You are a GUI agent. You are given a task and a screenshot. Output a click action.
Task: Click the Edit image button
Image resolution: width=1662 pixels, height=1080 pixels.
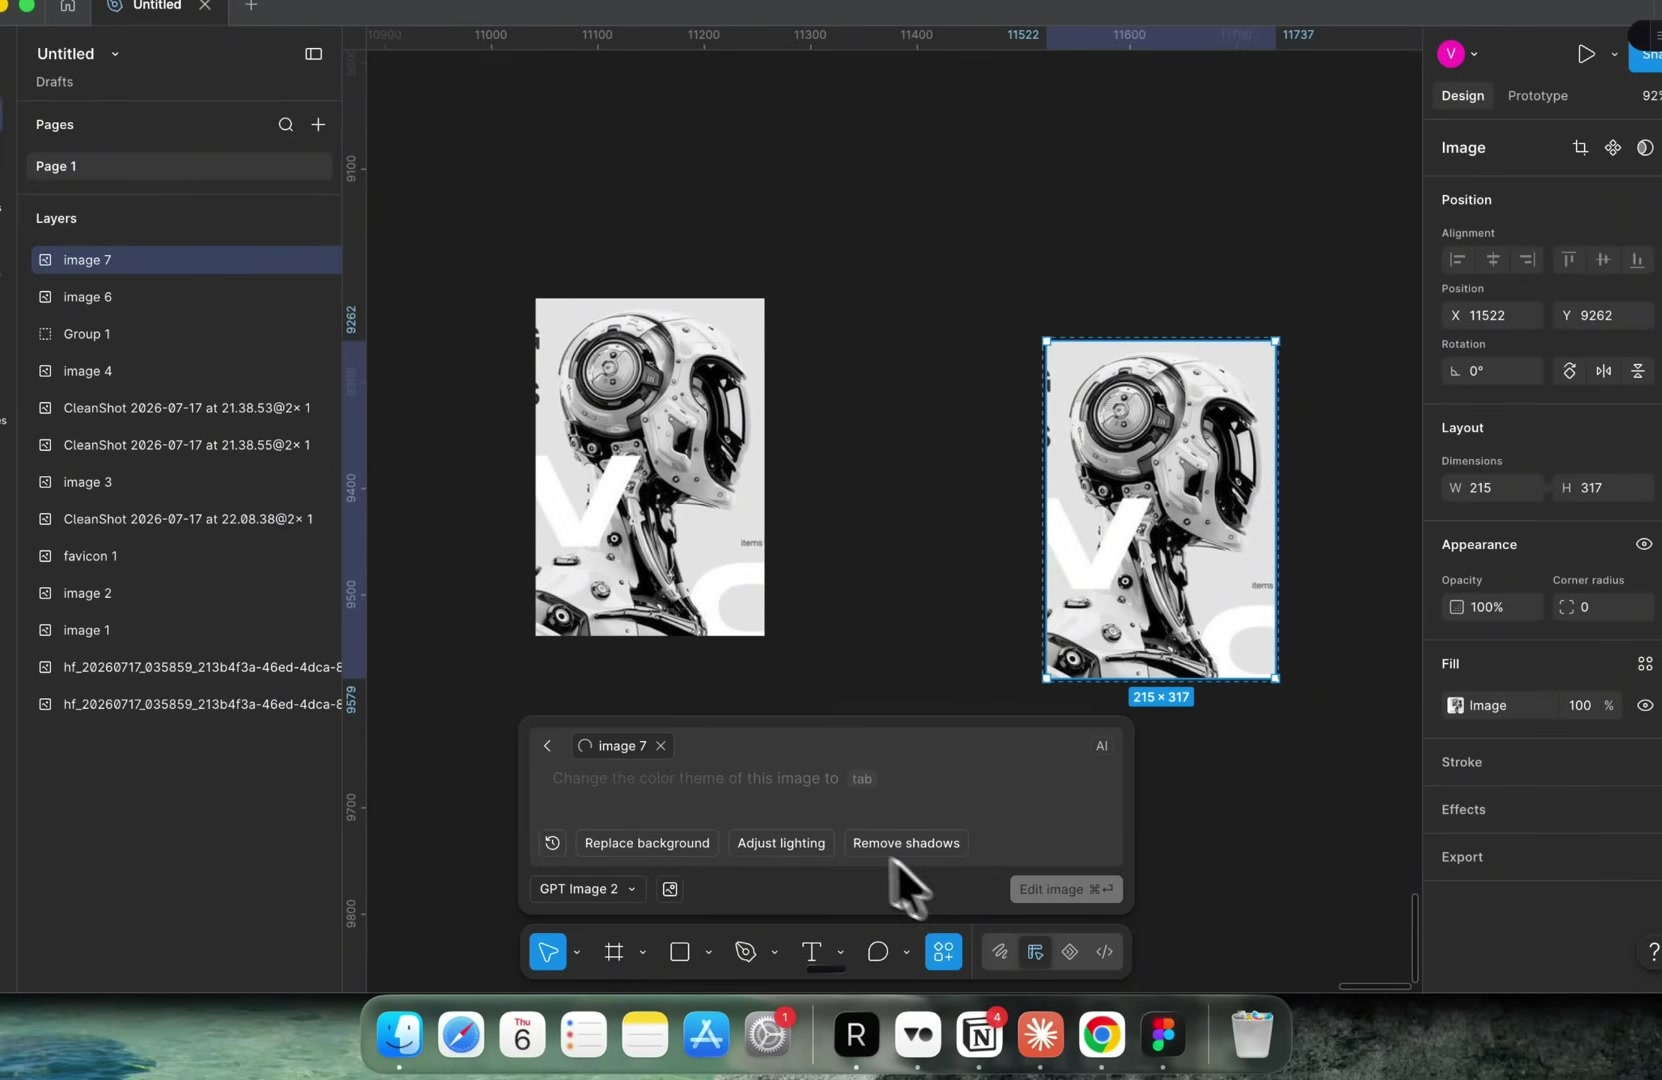point(1066,889)
